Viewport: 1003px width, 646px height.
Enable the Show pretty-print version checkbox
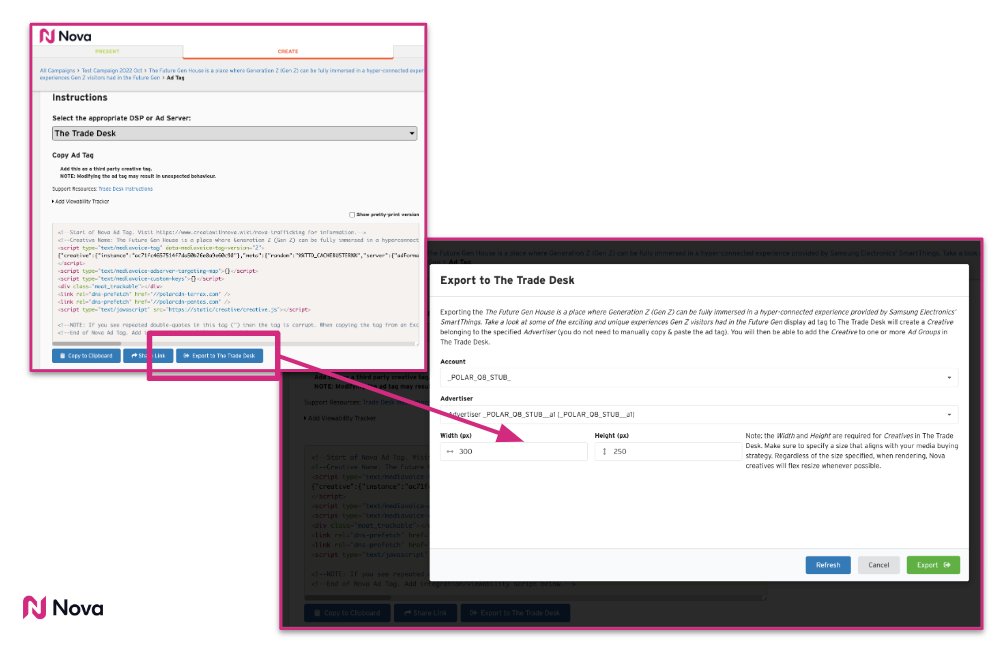[x=352, y=214]
